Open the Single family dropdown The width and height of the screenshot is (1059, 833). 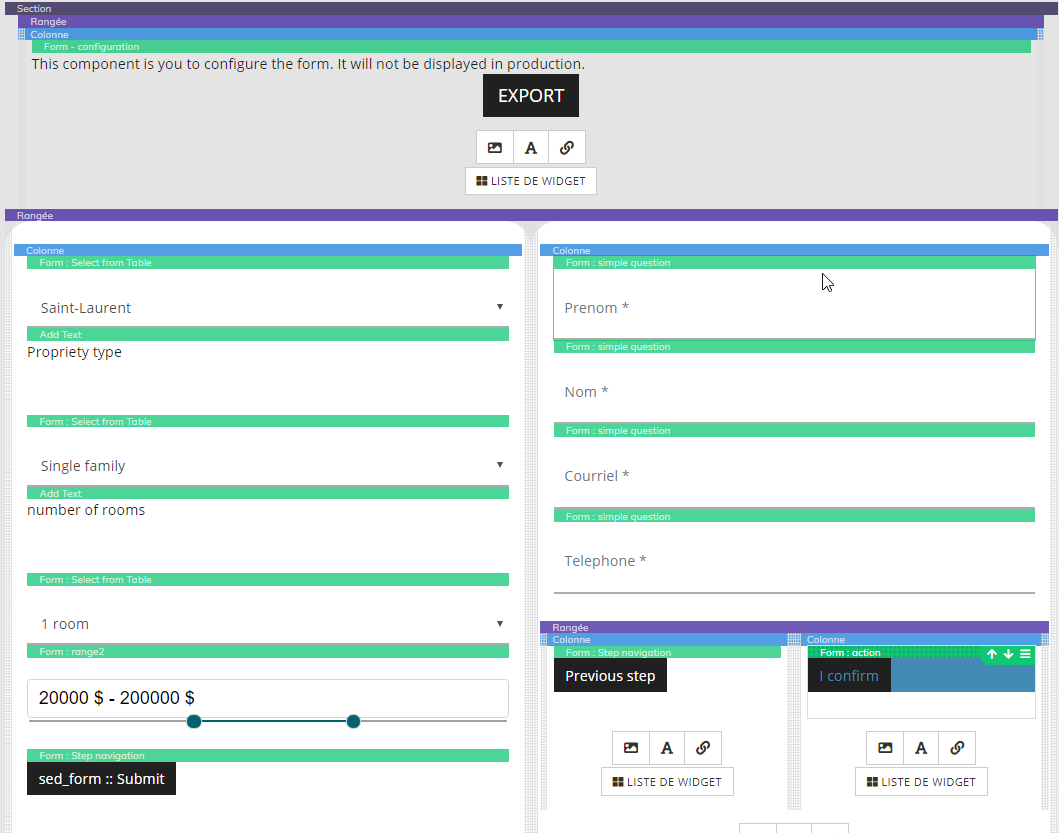(x=268, y=465)
